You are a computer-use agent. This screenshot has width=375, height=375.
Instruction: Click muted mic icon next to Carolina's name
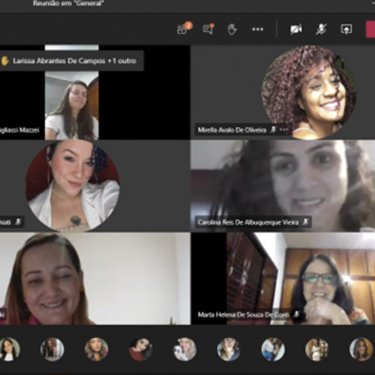click(x=306, y=222)
